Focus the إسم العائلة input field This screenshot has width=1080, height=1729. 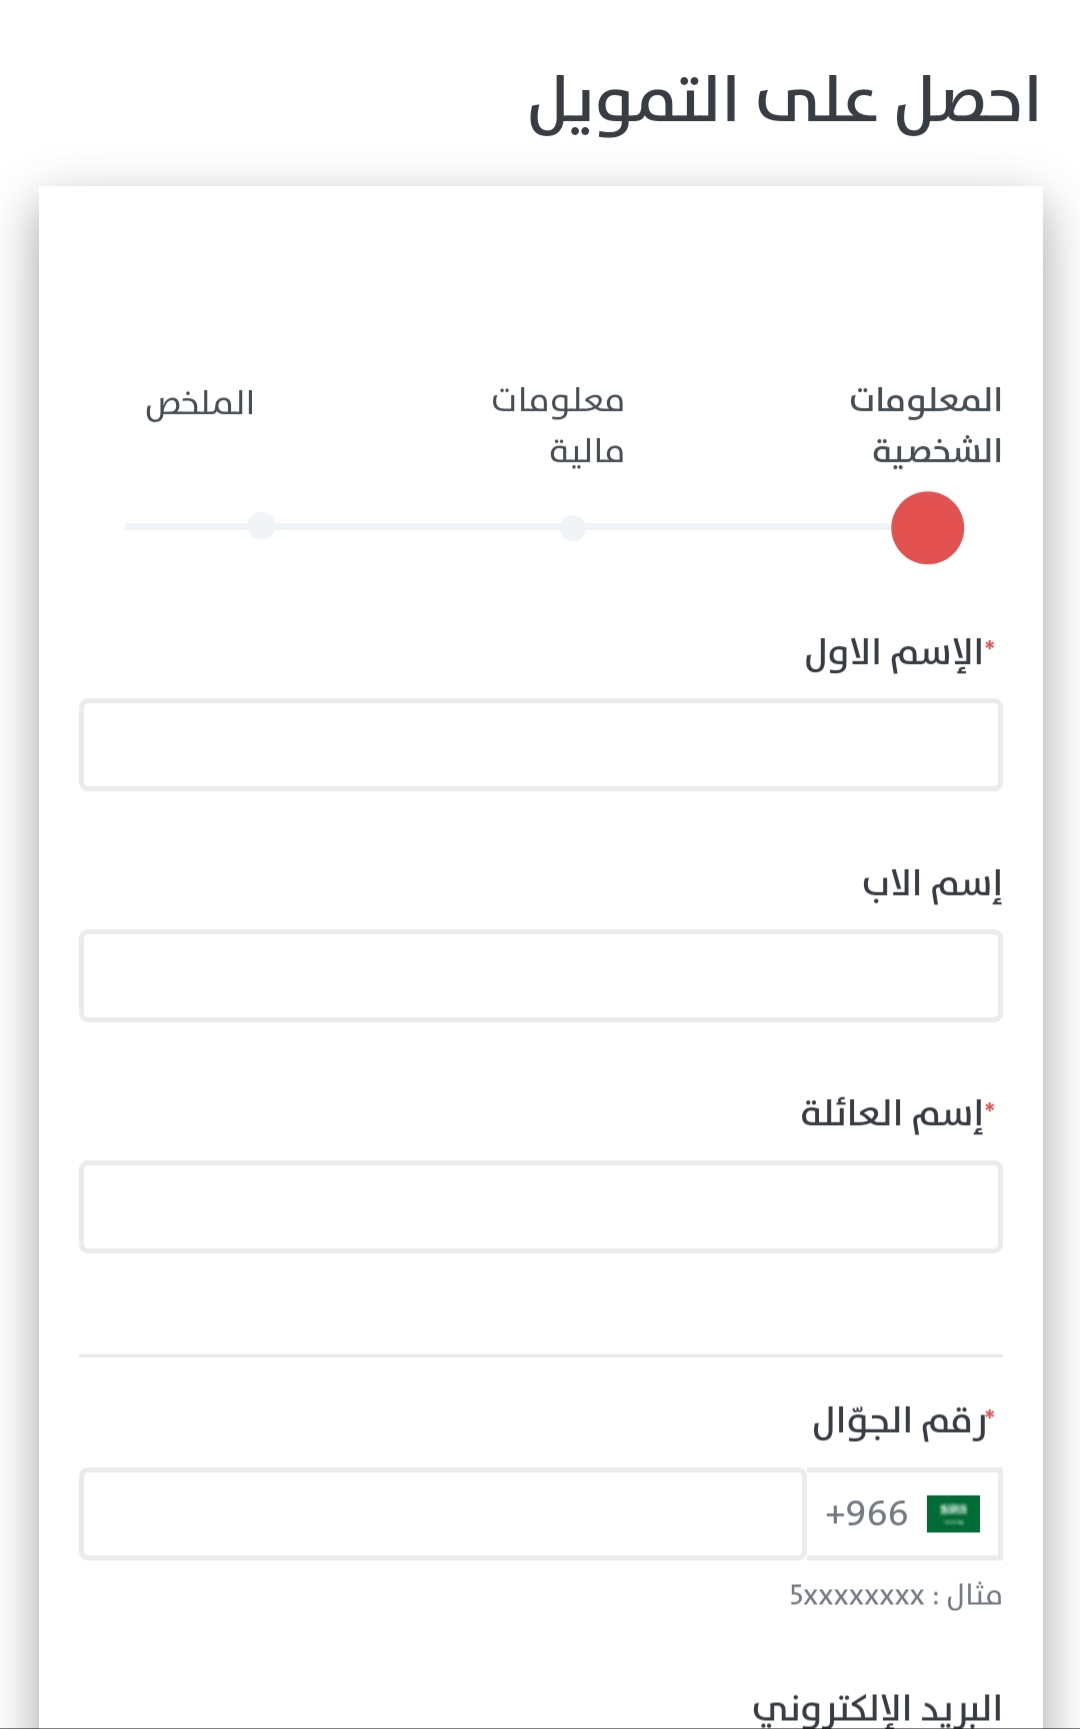(x=540, y=1207)
